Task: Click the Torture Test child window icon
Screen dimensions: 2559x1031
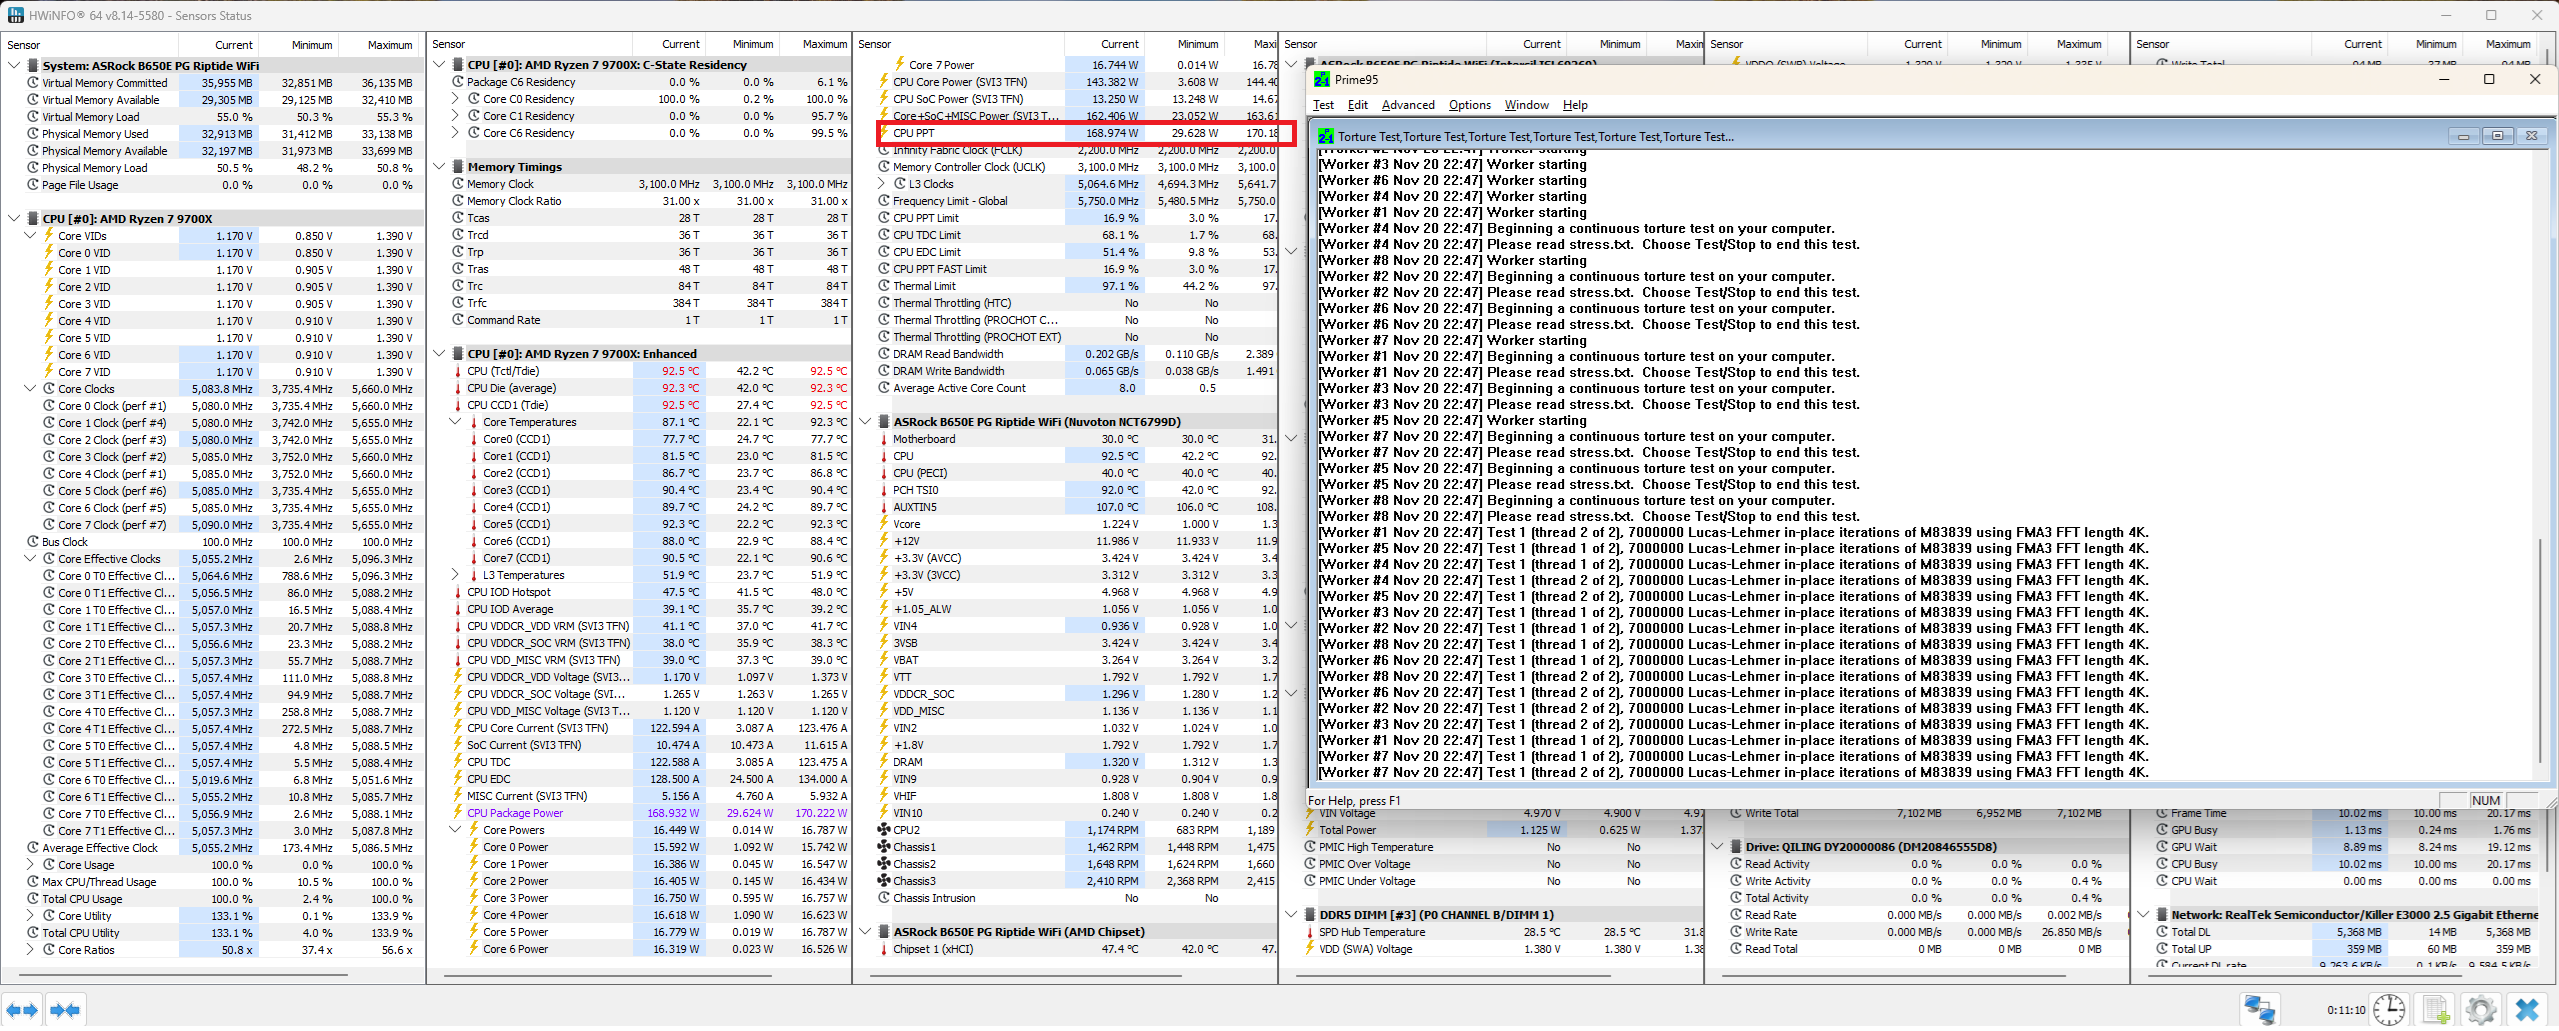Action: pyautogui.click(x=1326, y=136)
